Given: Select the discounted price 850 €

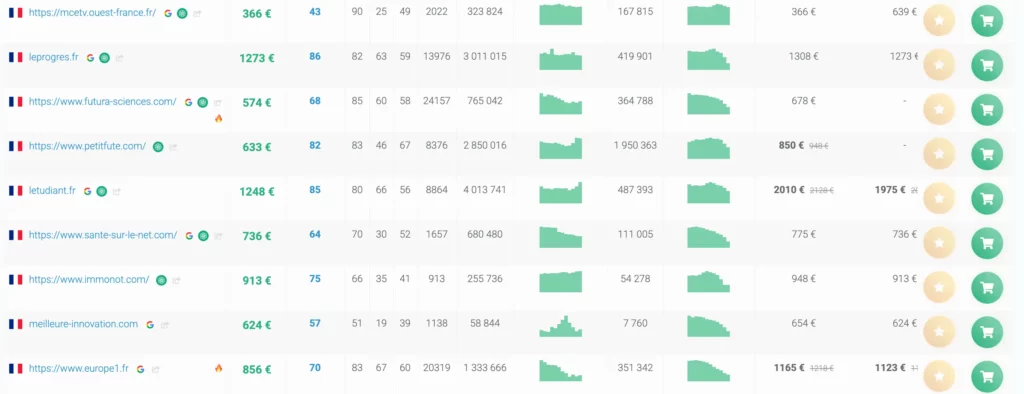Looking at the screenshot, I should pyautogui.click(x=792, y=145).
